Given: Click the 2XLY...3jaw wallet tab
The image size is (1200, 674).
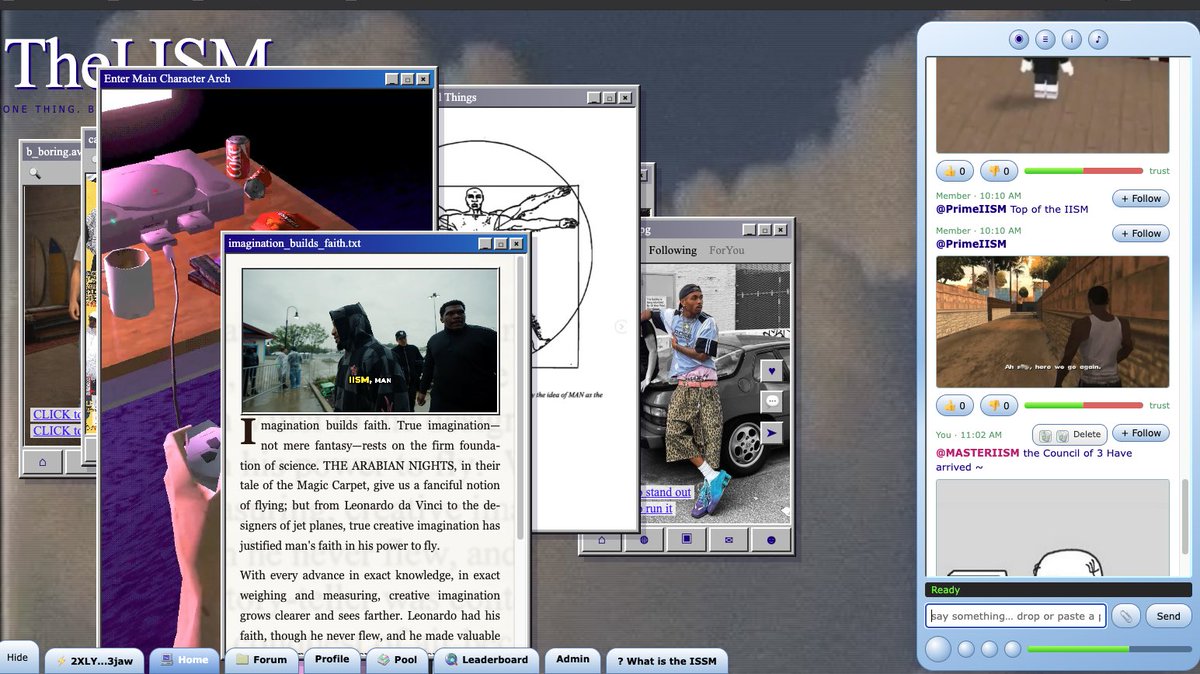Looking at the screenshot, I should (95, 661).
